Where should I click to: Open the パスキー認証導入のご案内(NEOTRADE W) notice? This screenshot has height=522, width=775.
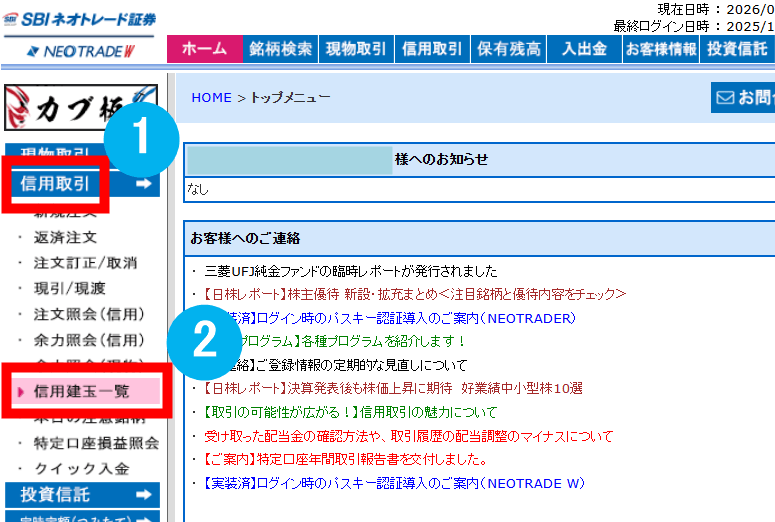pyautogui.click(x=393, y=483)
